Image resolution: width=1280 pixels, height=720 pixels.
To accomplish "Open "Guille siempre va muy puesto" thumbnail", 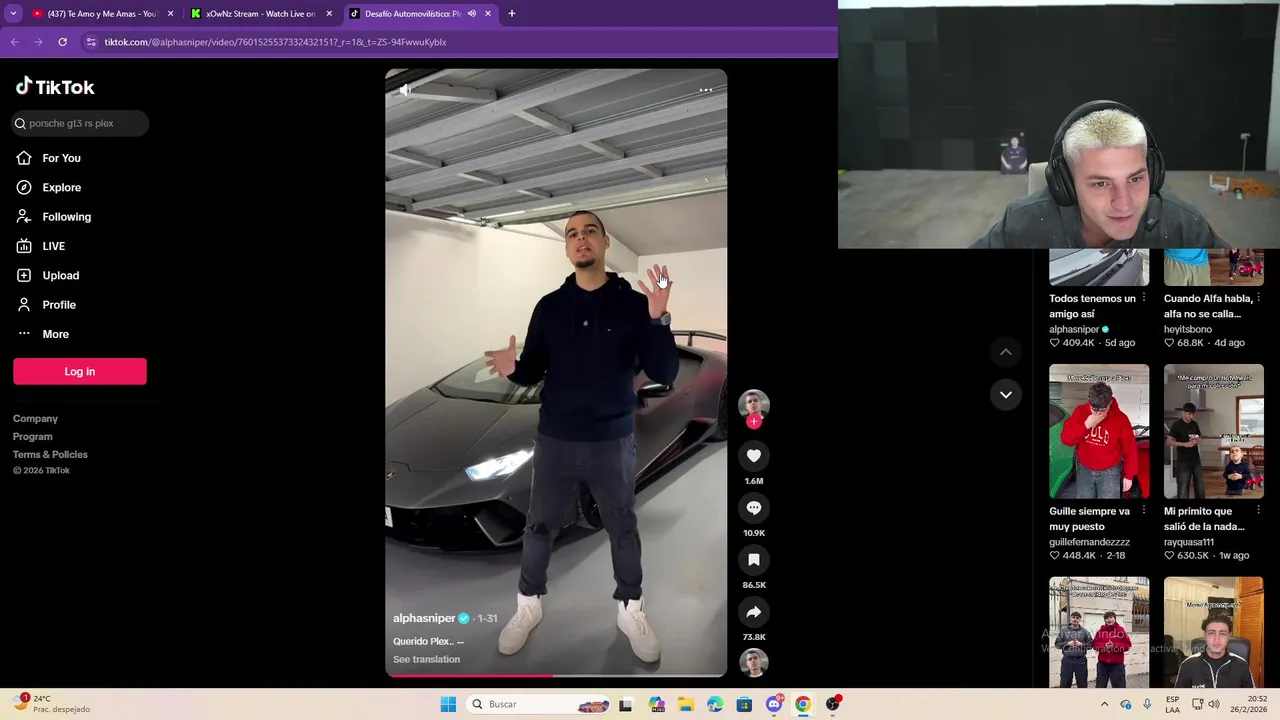I will point(1099,431).
